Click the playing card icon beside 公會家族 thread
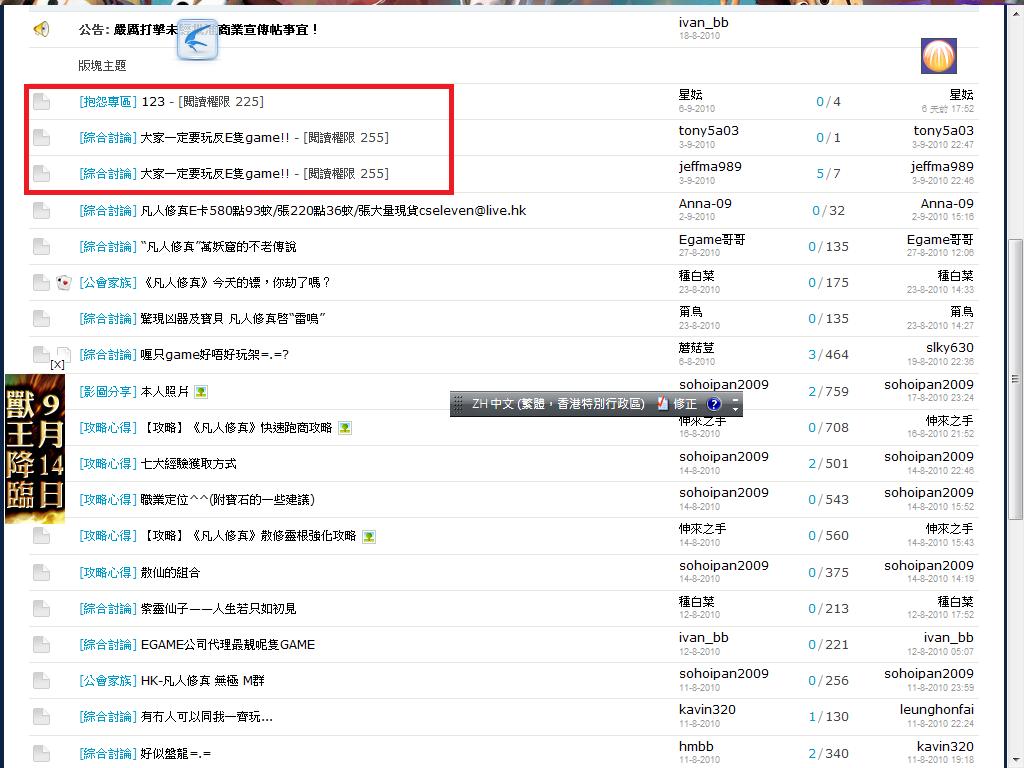 64,283
